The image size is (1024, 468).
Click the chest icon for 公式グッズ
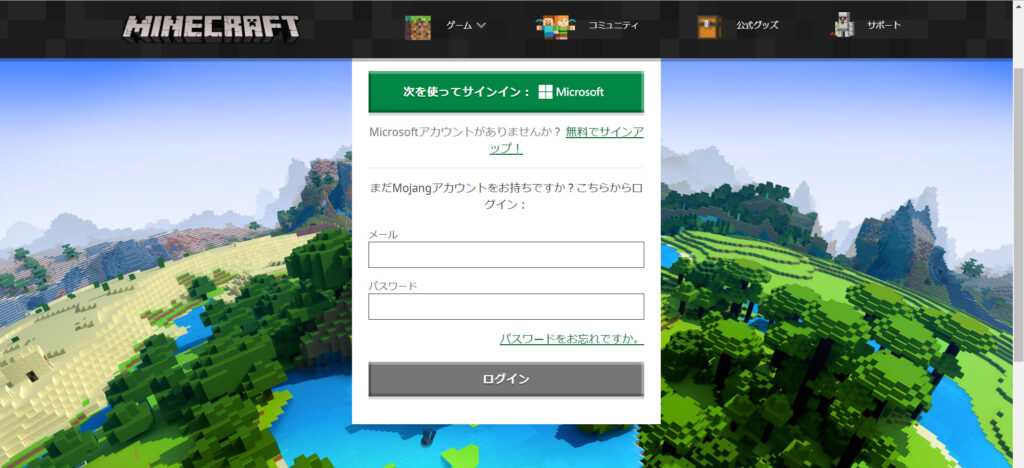[709, 27]
